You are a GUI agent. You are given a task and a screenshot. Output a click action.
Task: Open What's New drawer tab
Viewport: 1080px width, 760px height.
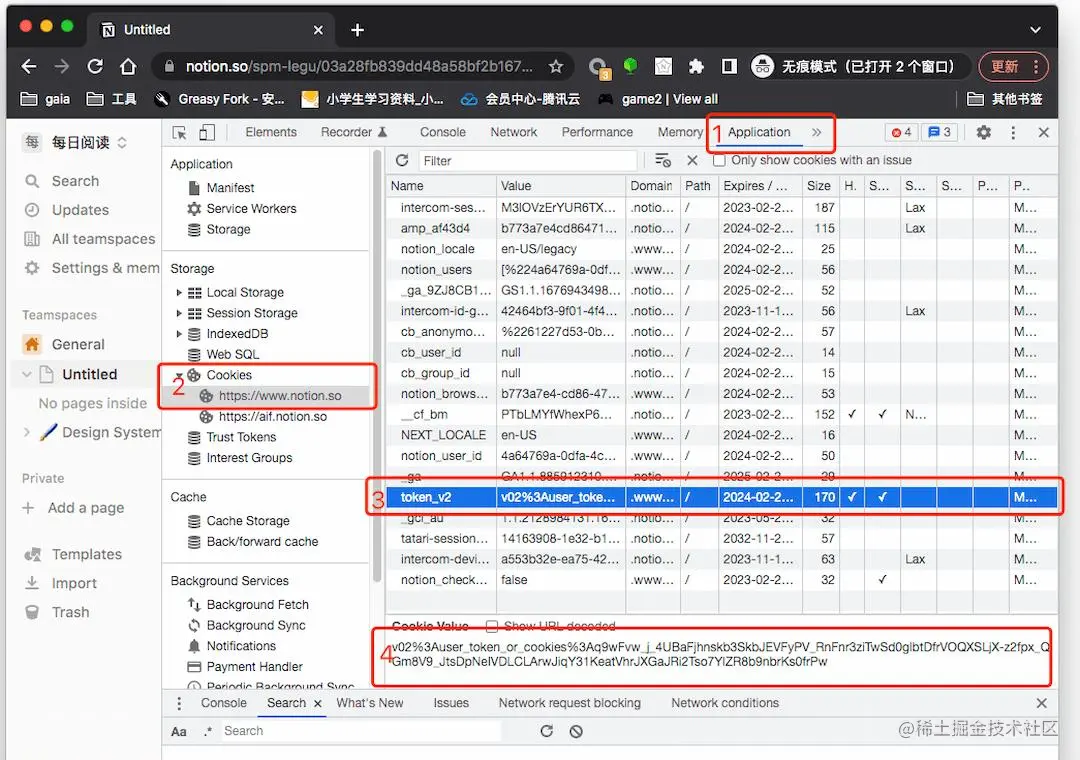[369, 703]
